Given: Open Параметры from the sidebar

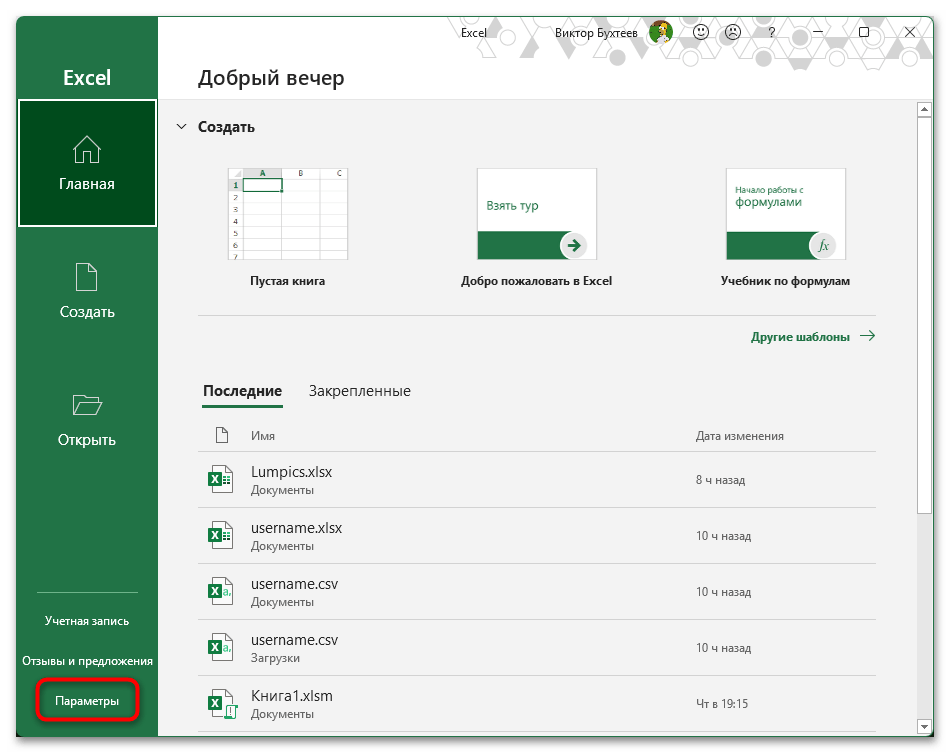Looking at the screenshot, I should point(87,701).
